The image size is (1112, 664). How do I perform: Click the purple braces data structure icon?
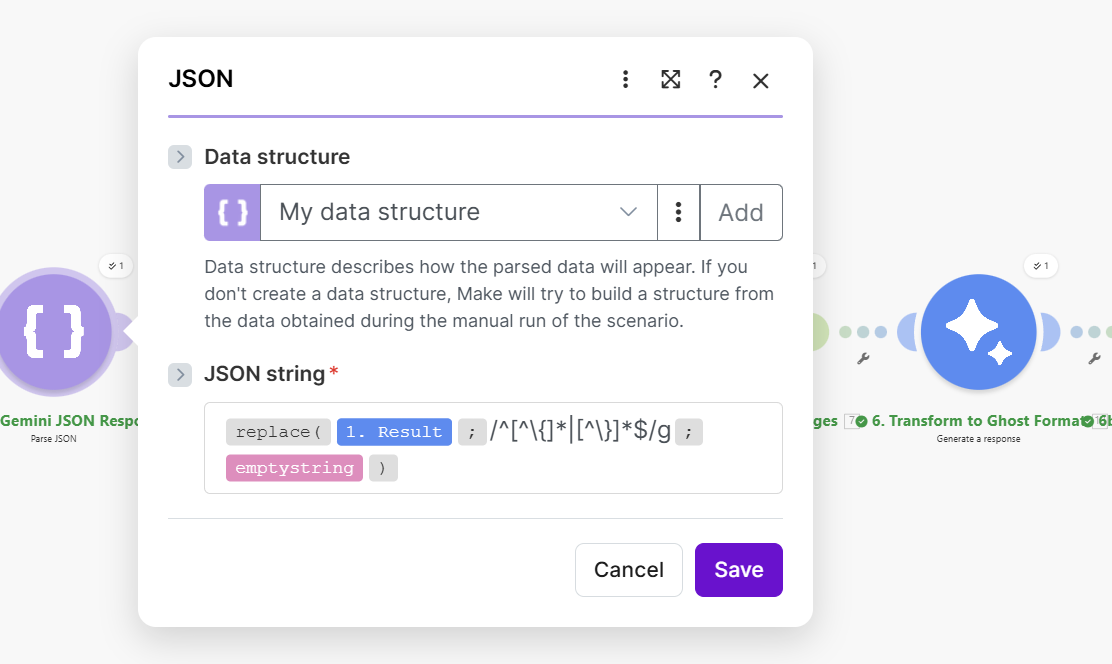(232, 212)
